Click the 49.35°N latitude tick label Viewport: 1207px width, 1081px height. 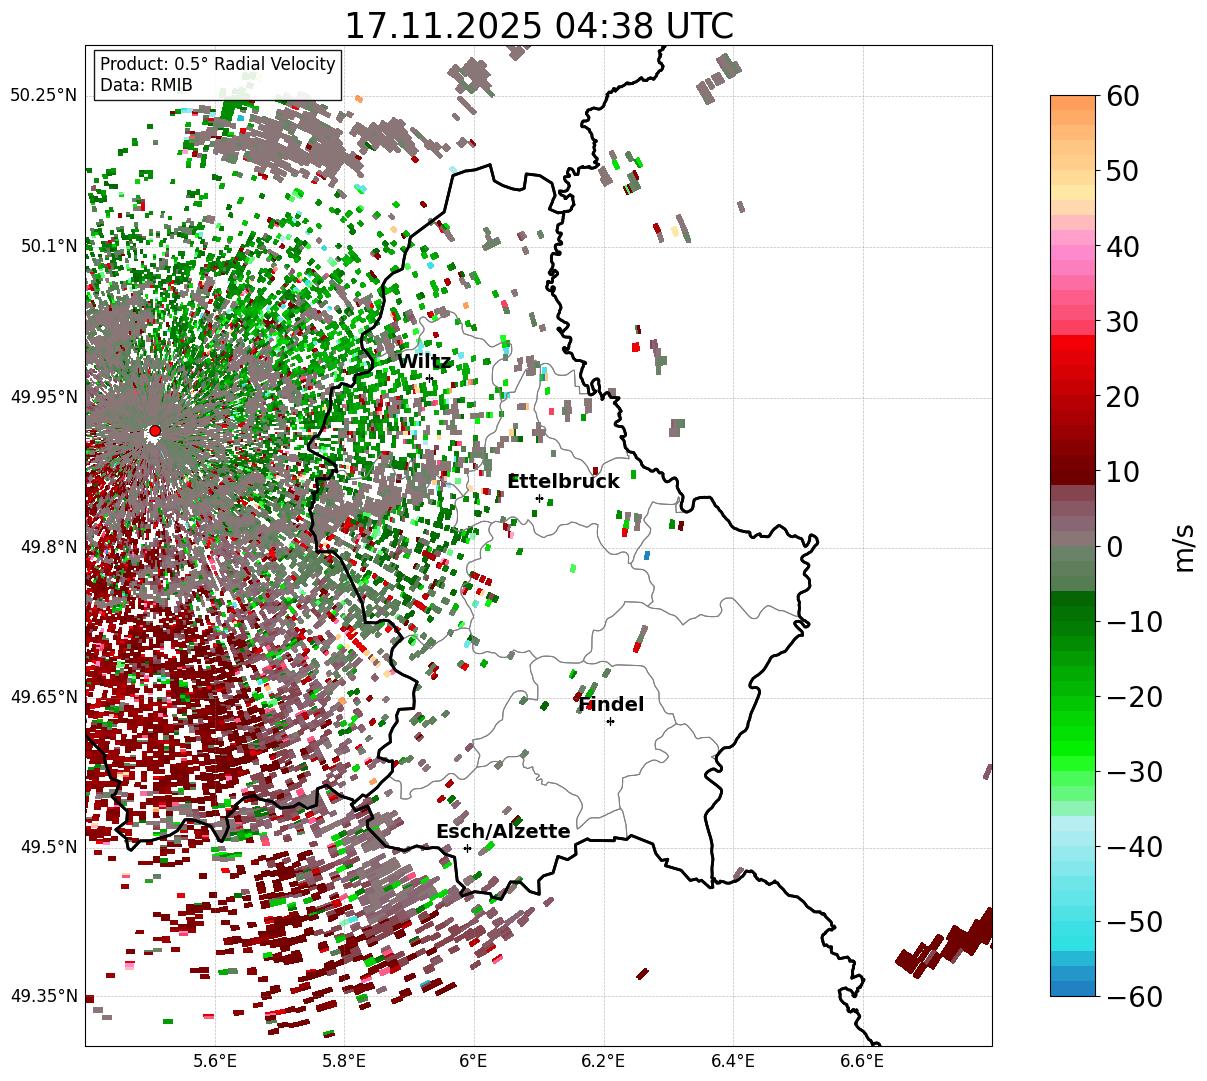click(44, 996)
